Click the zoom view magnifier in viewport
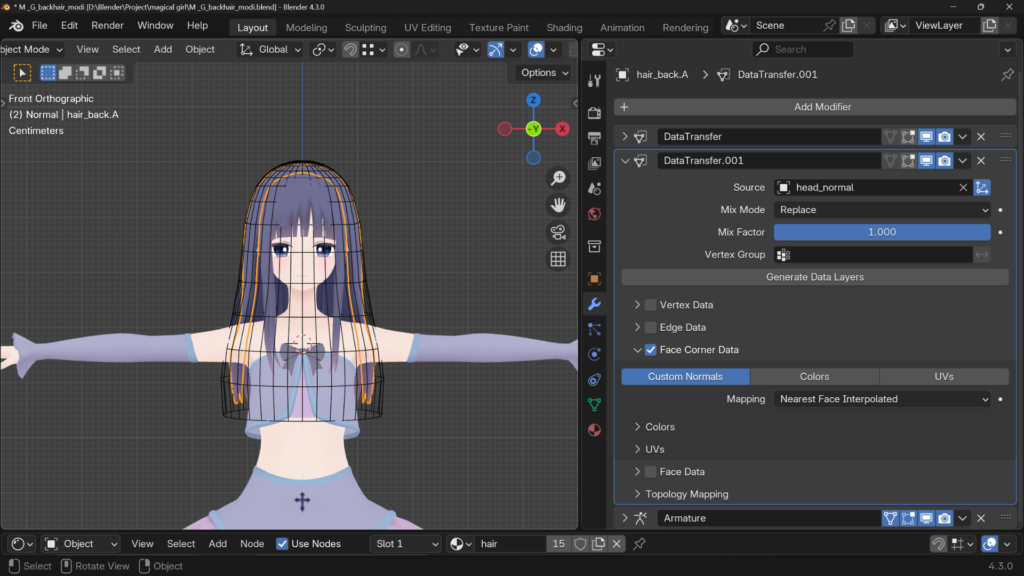This screenshot has height=576, width=1024. [x=558, y=179]
